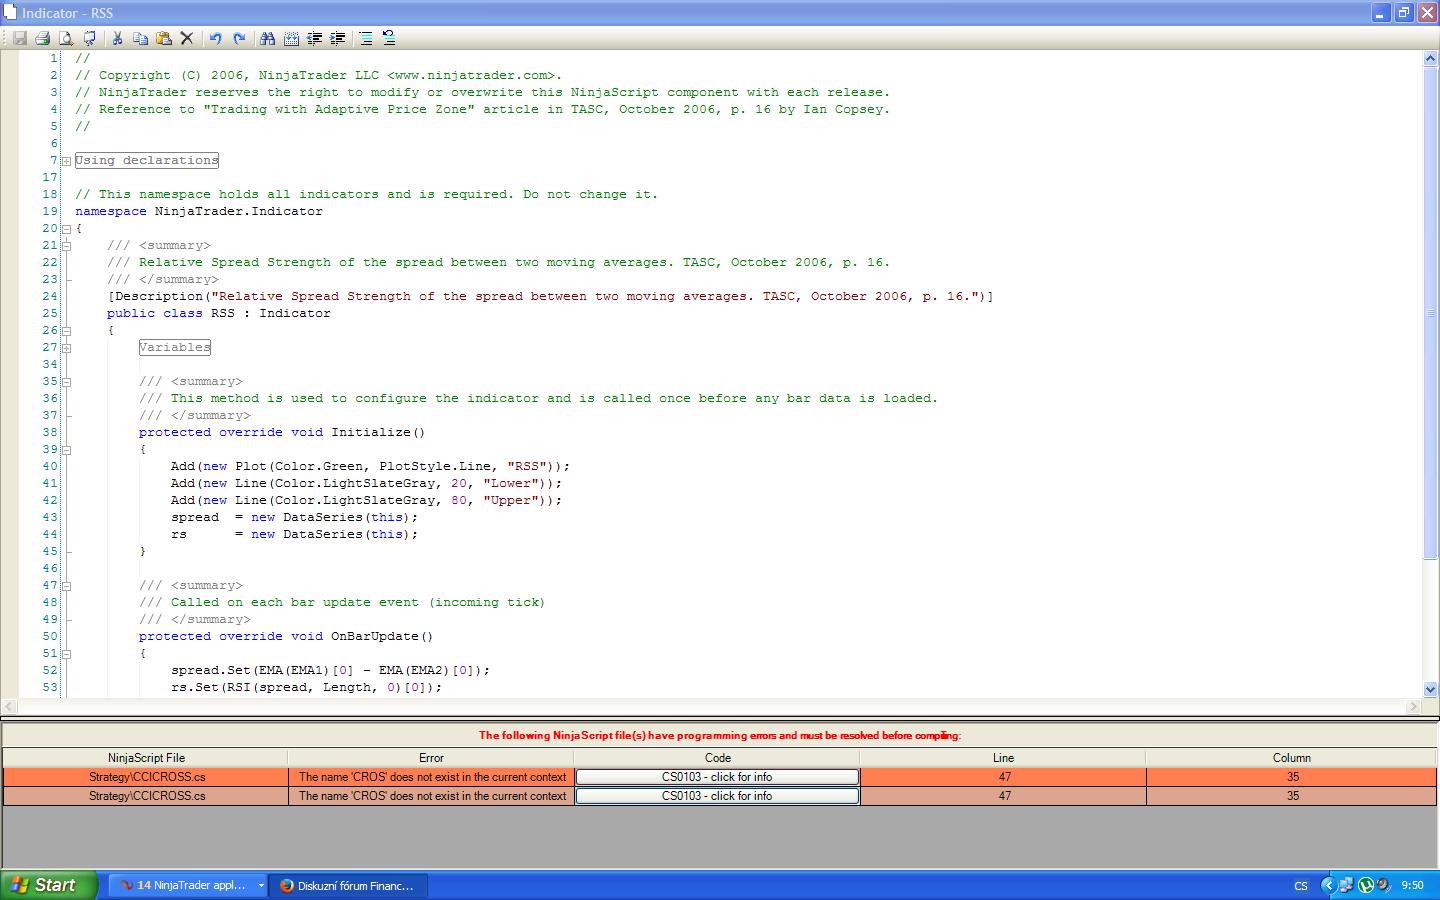Image resolution: width=1440 pixels, height=900 pixels.
Task: Click first CS0103 click for info button
Action: tap(717, 777)
